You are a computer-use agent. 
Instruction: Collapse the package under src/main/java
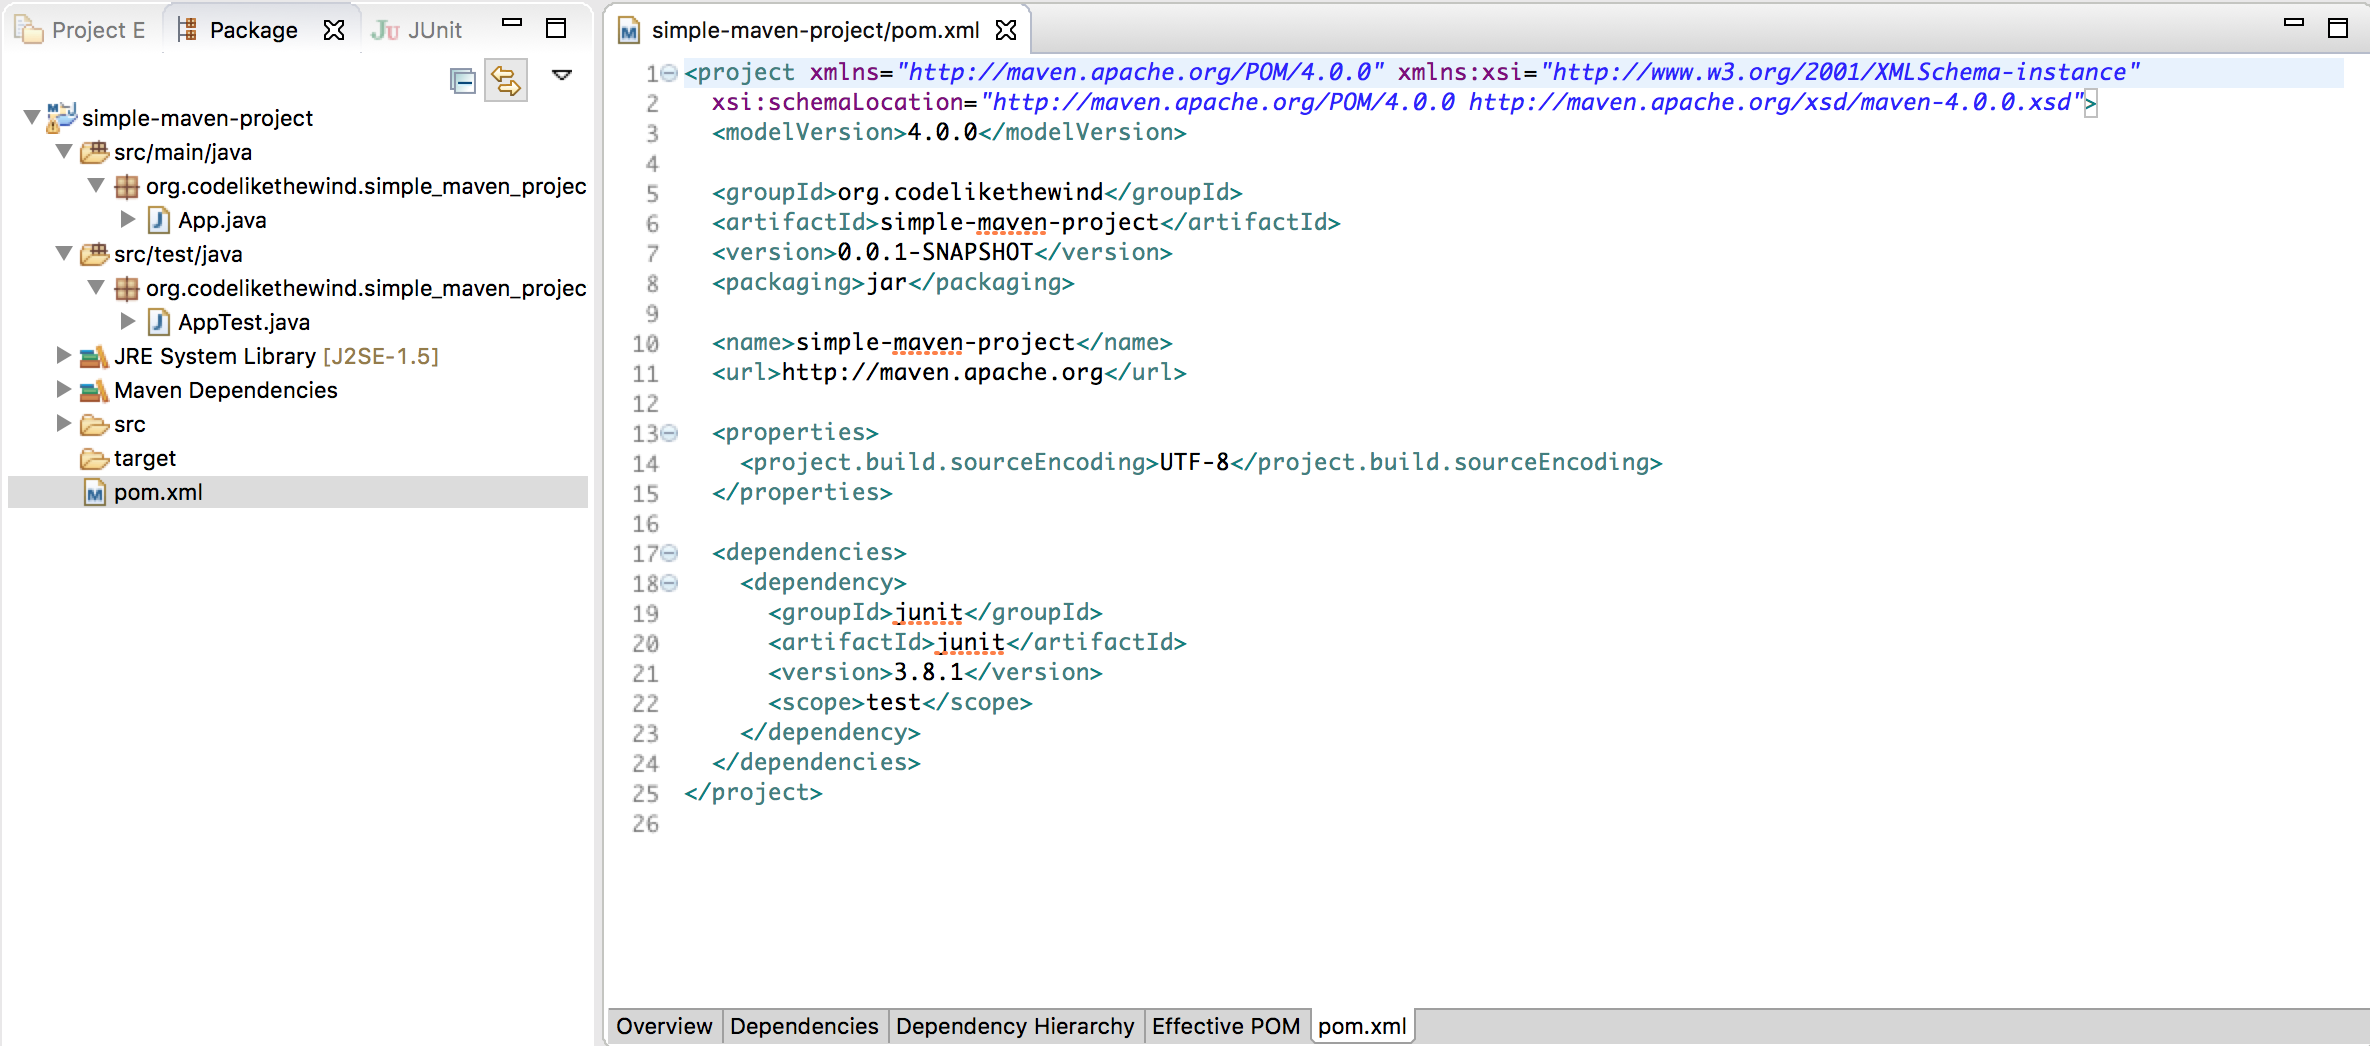click(x=96, y=186)
